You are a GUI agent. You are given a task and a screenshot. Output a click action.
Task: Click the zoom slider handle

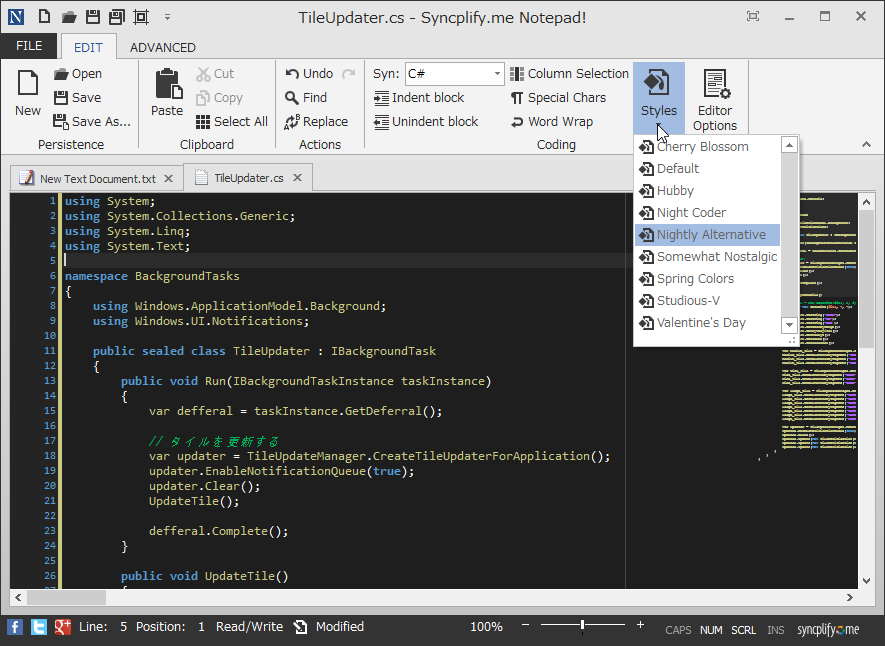coord(582,626)
